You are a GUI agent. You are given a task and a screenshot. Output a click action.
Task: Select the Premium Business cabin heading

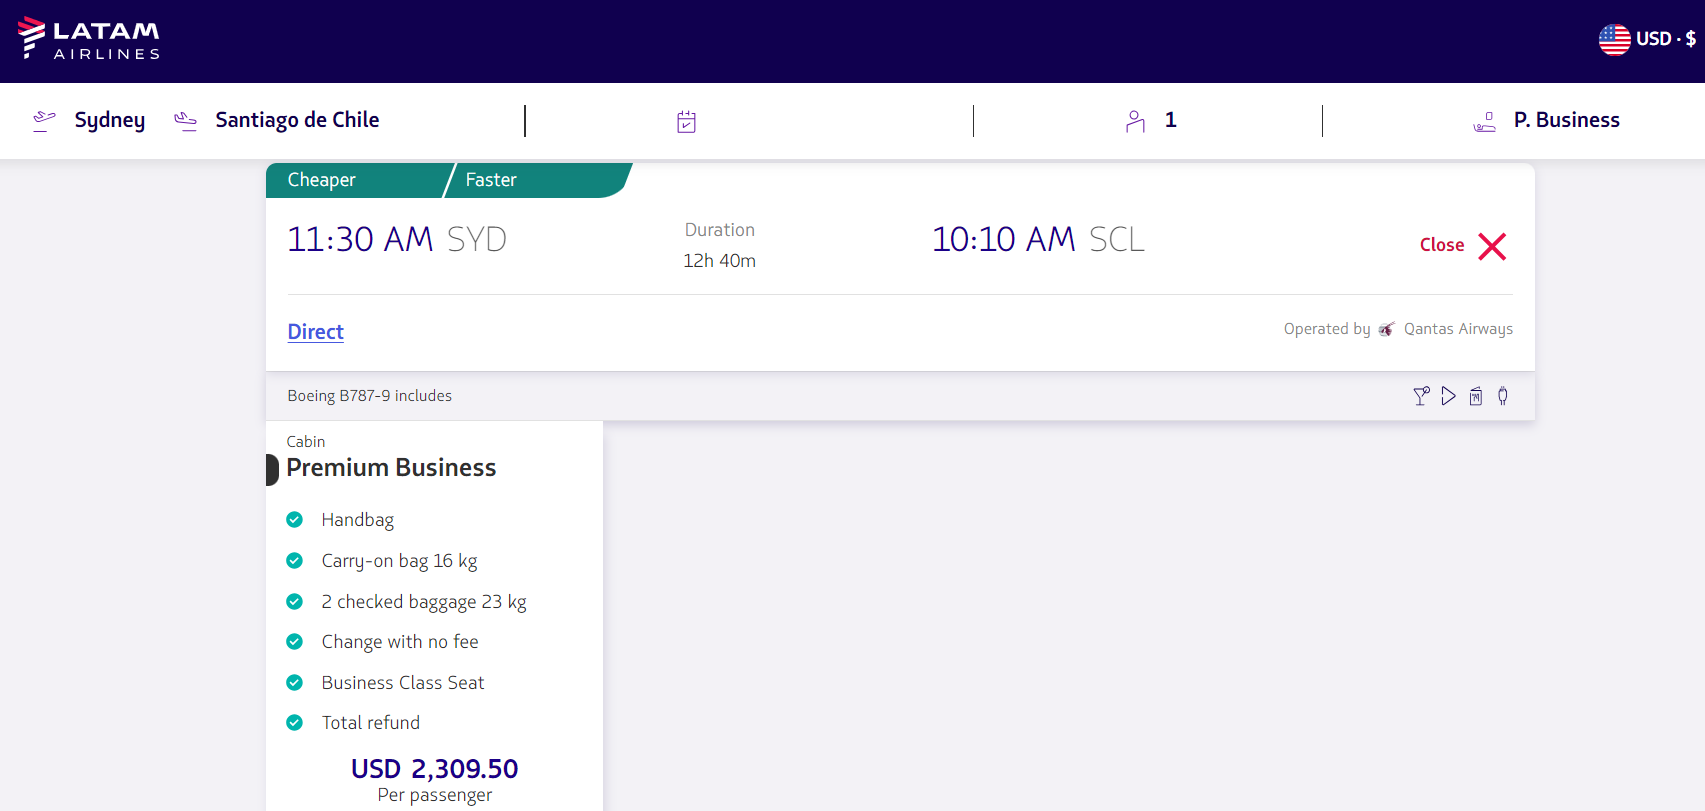391,468
